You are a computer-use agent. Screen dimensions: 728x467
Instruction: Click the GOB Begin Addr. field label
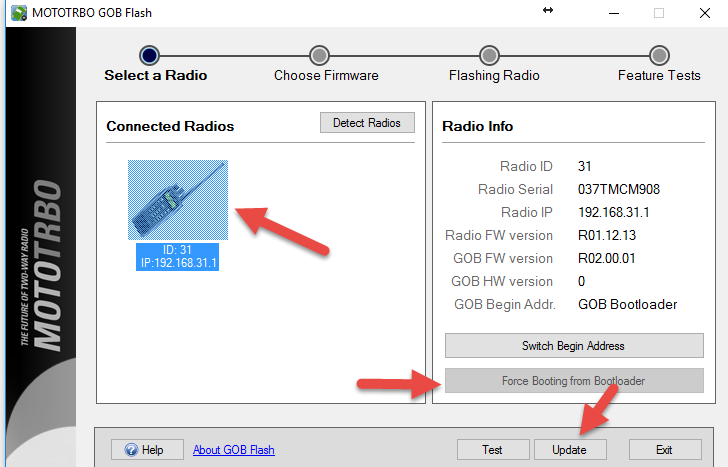click(505, 305)
